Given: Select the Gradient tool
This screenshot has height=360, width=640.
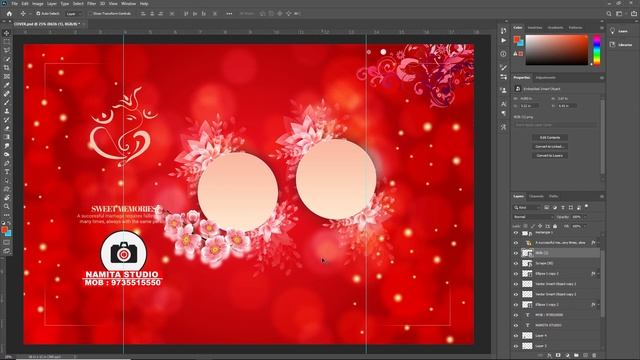Looking at the screenshot, I should pos(7,137).
